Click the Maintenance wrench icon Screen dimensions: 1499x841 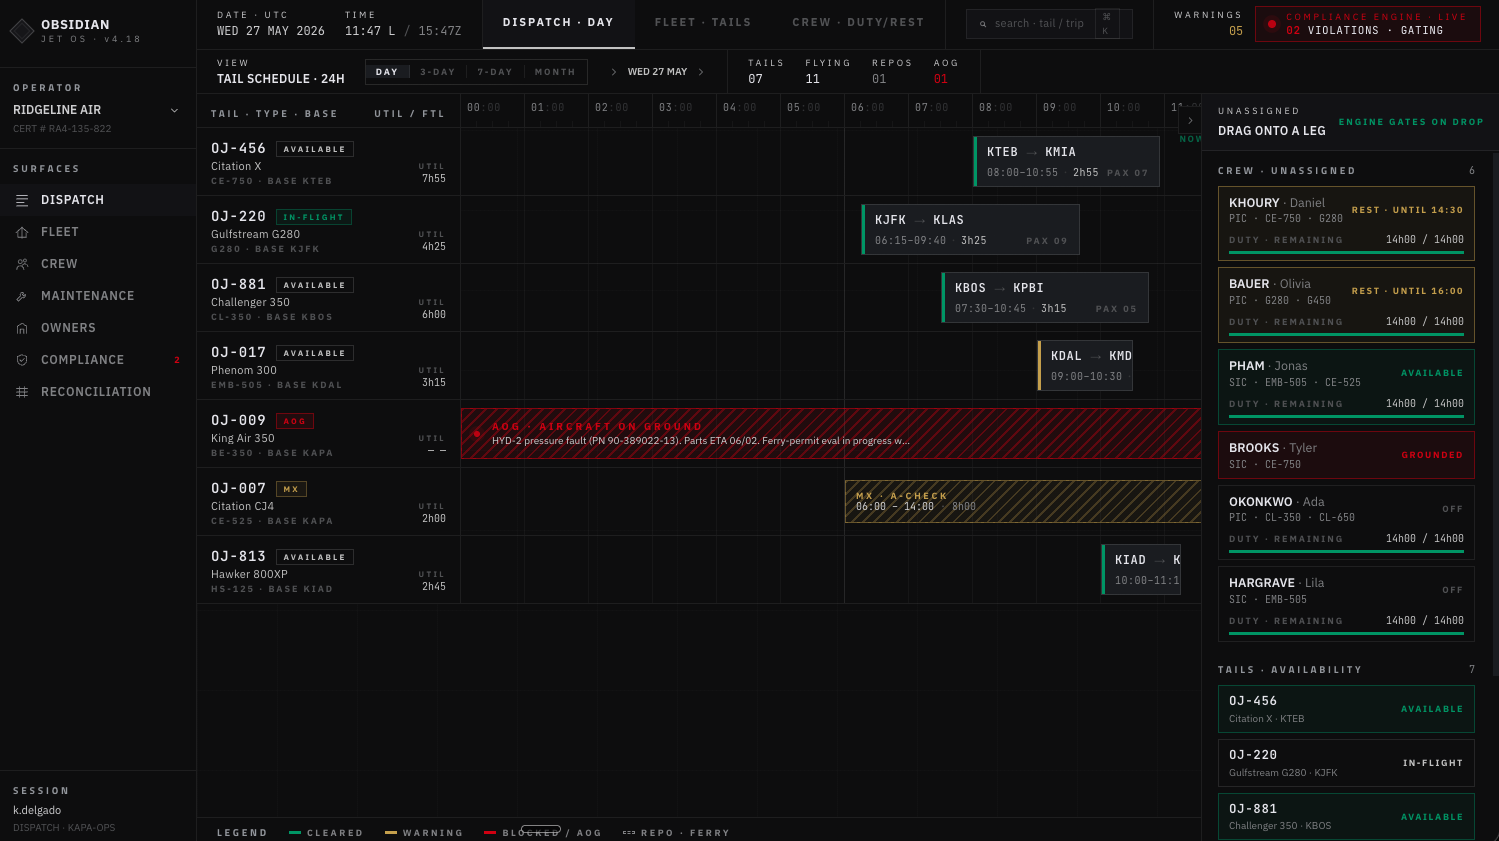click(22, 296)
